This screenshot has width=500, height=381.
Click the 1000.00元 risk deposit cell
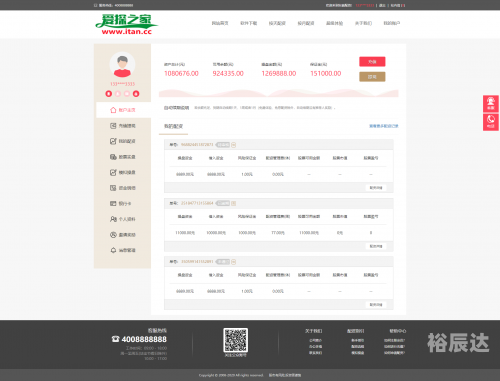click(x=247, y=233)
